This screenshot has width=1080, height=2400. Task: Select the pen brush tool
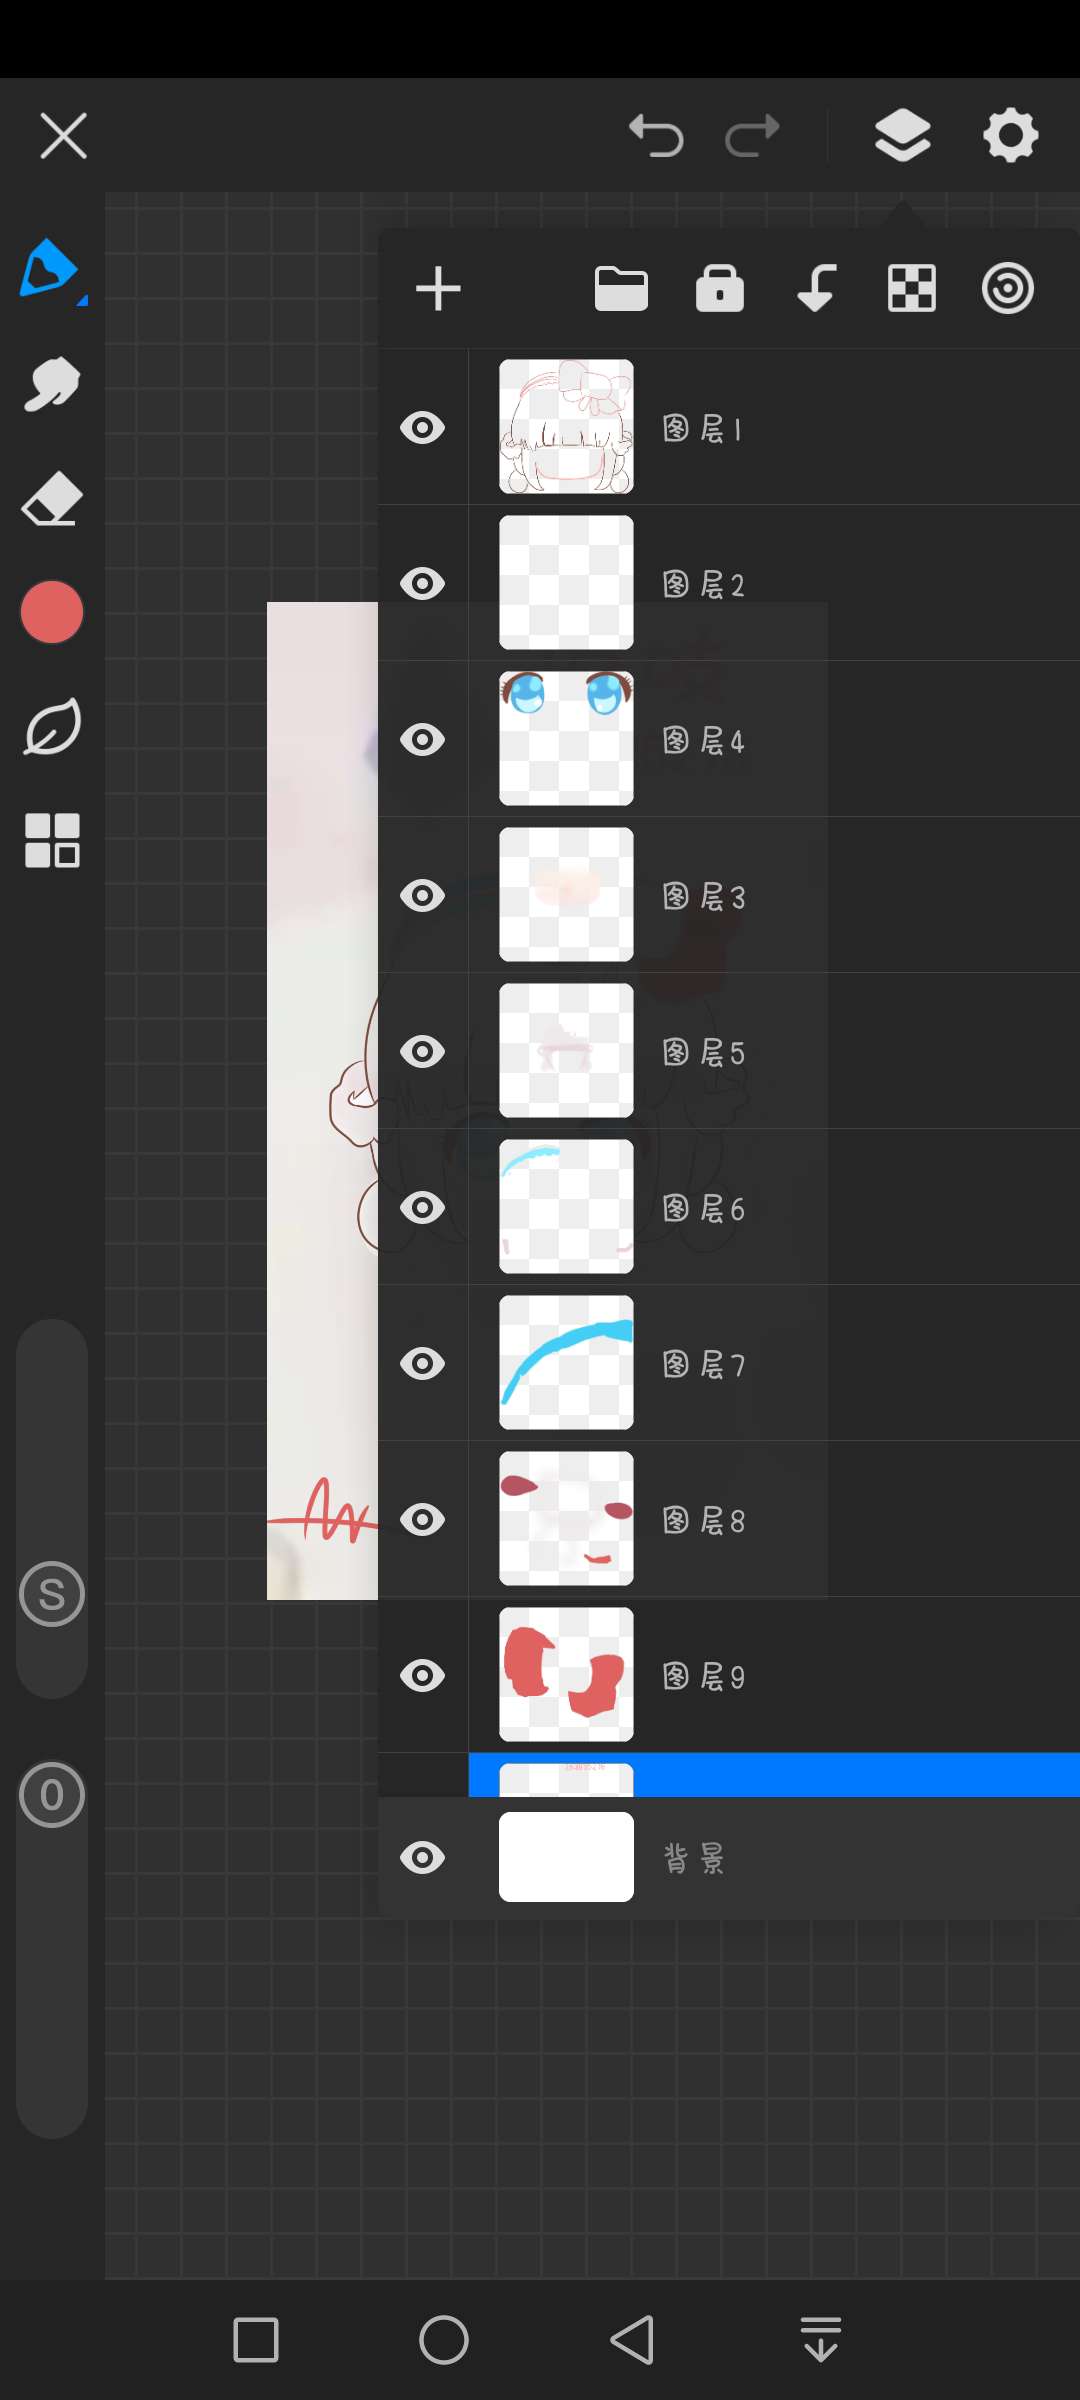[50, 269]
